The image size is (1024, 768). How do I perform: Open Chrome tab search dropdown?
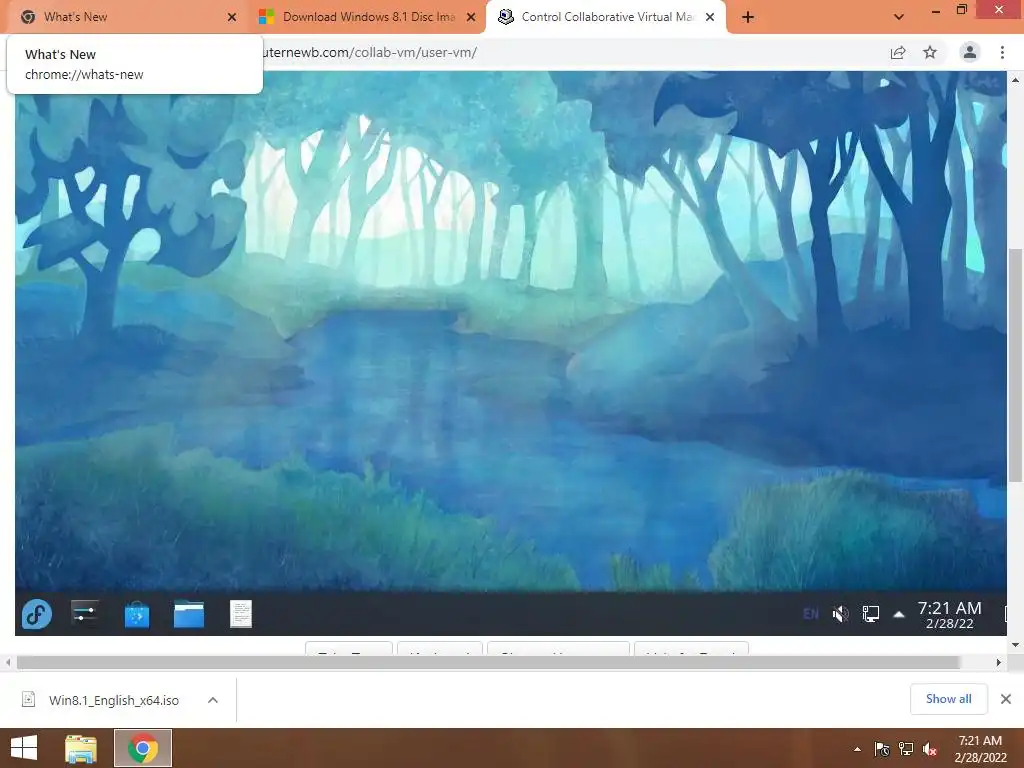point(899,17)
